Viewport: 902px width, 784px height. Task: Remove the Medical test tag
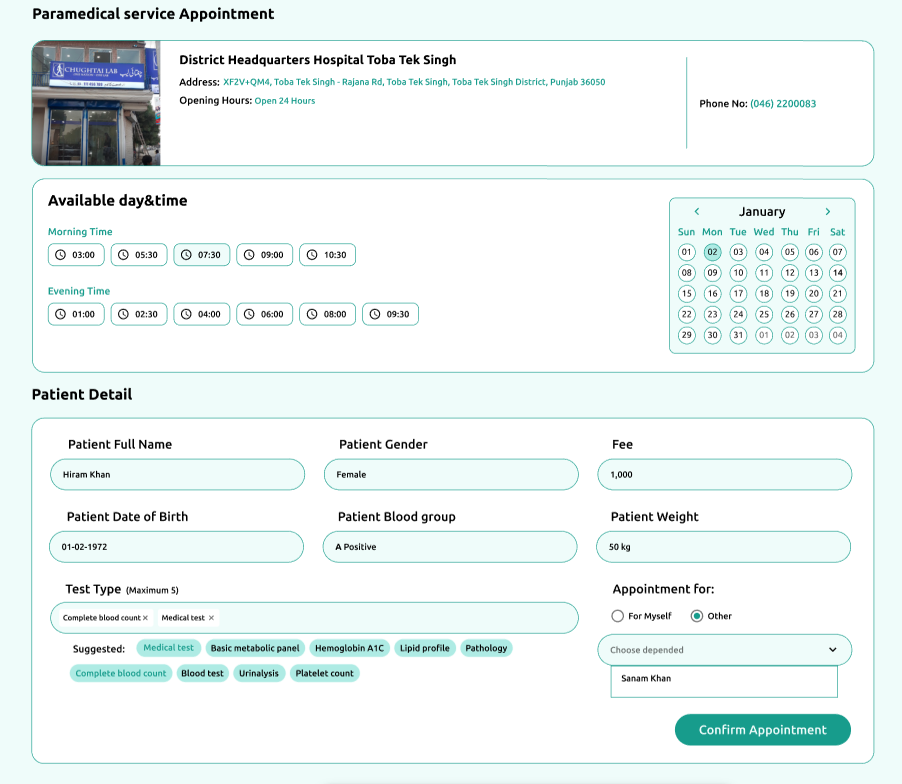(211, 618)
